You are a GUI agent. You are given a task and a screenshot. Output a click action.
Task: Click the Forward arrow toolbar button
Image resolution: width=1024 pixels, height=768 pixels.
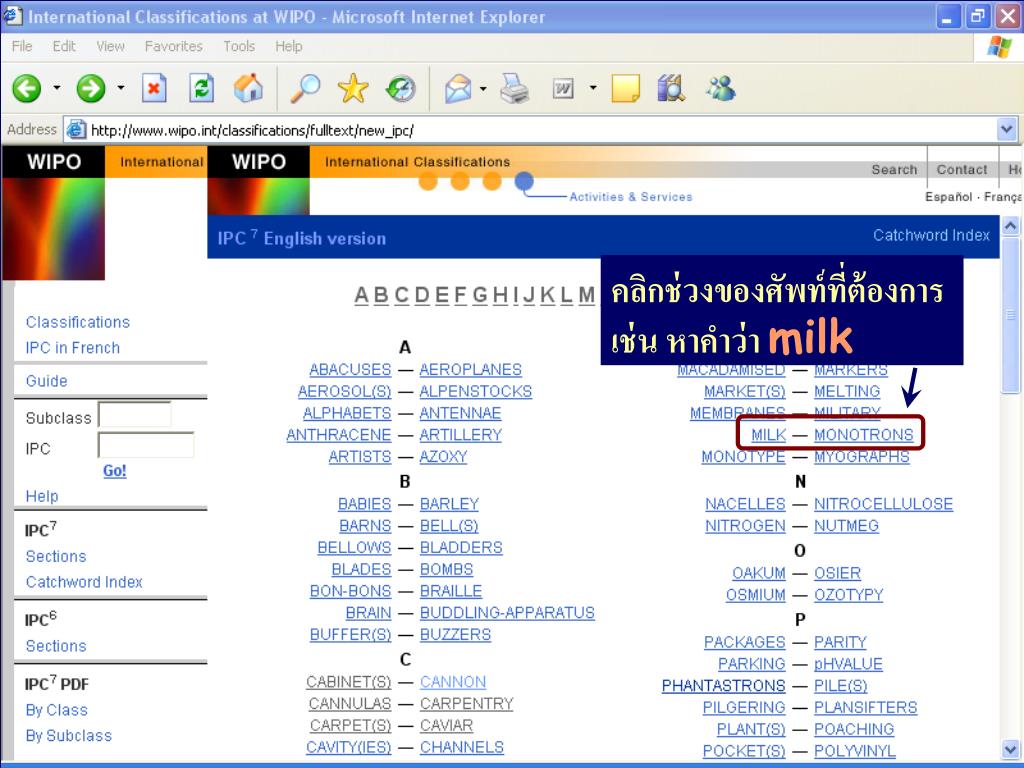[x=91, y=88]
